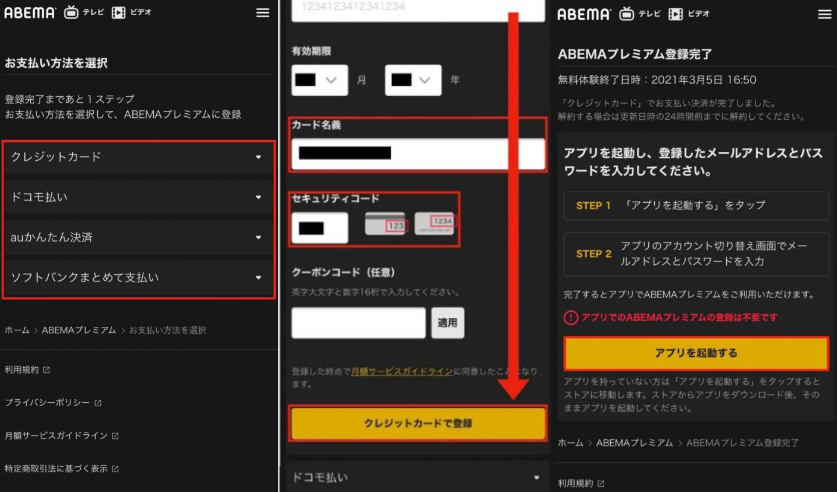This screenshot has height=492, width=837.
Task: Click お支払い方法を選択 heading
Action: [56, 63]
